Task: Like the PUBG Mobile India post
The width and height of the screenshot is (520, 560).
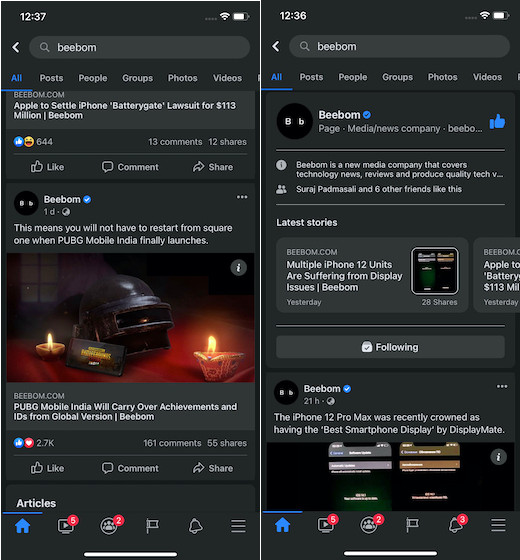Action: (x=47, y=468)
